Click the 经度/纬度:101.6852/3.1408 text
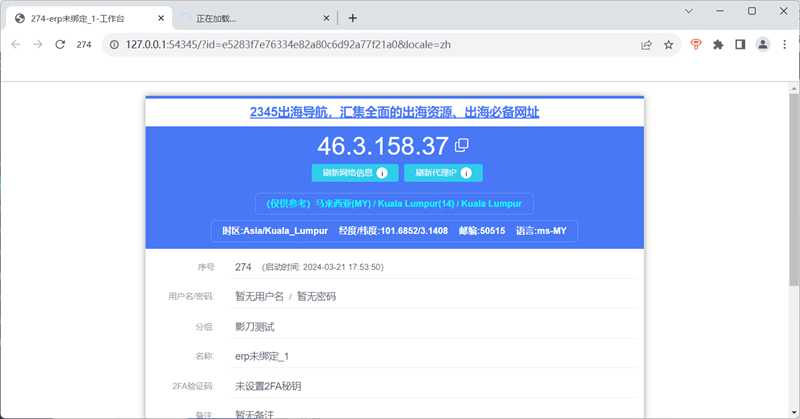 click(393, 231)
